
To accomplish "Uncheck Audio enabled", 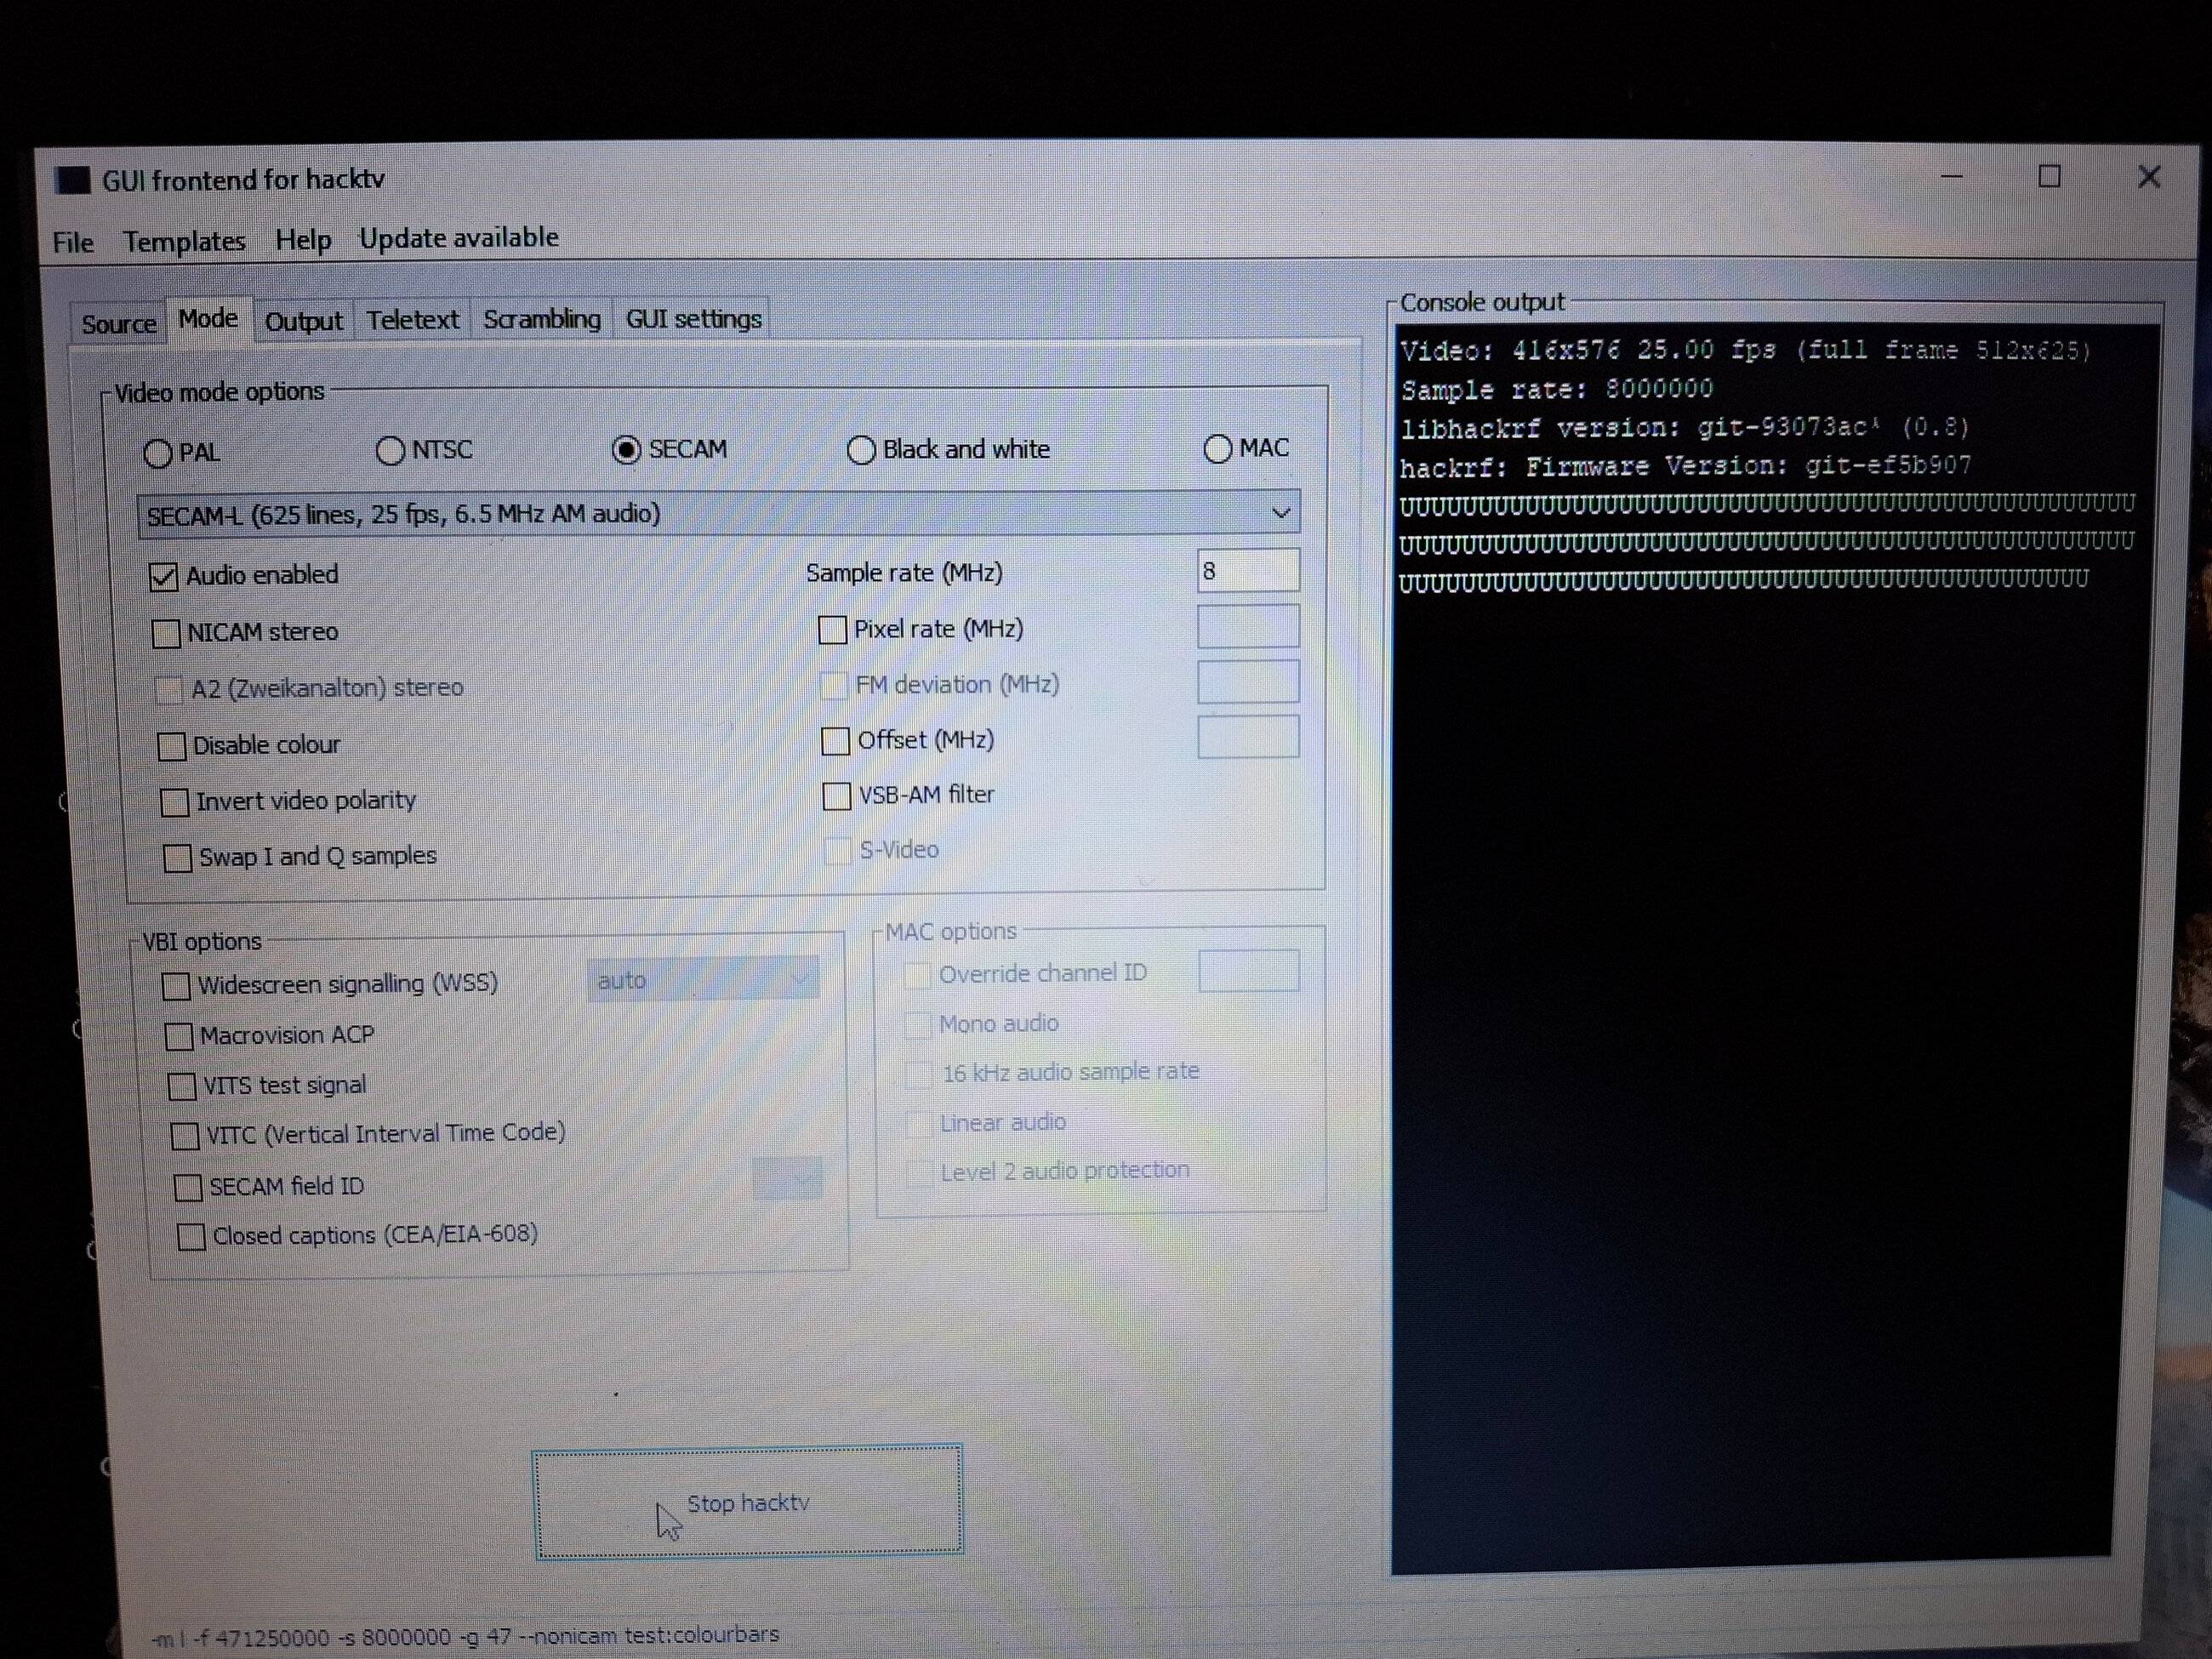I will point(163,577).
